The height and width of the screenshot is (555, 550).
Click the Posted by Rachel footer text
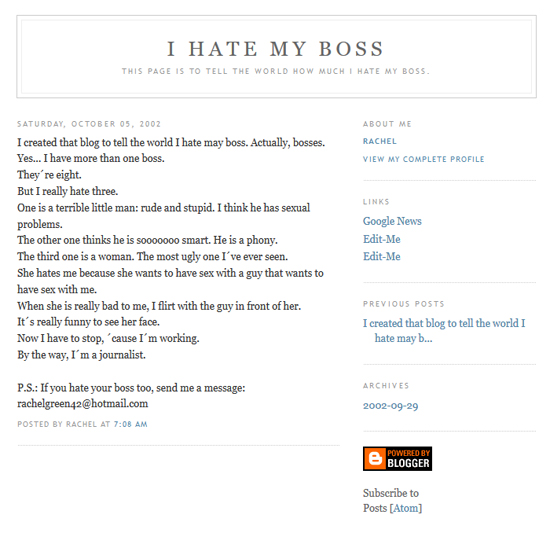(57, 424)
